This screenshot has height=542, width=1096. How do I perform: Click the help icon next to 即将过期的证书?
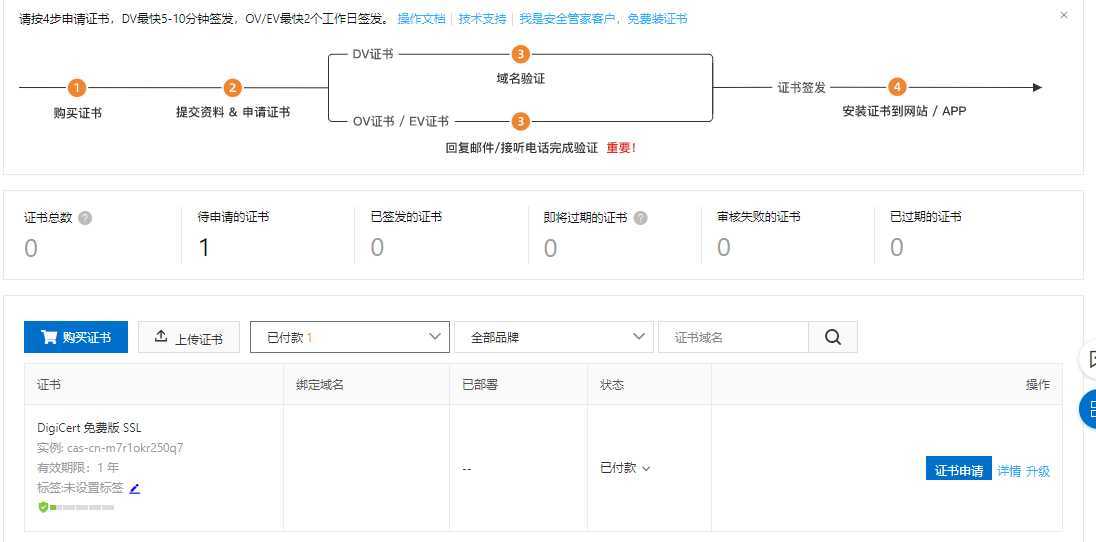click(x=640, y=217)
